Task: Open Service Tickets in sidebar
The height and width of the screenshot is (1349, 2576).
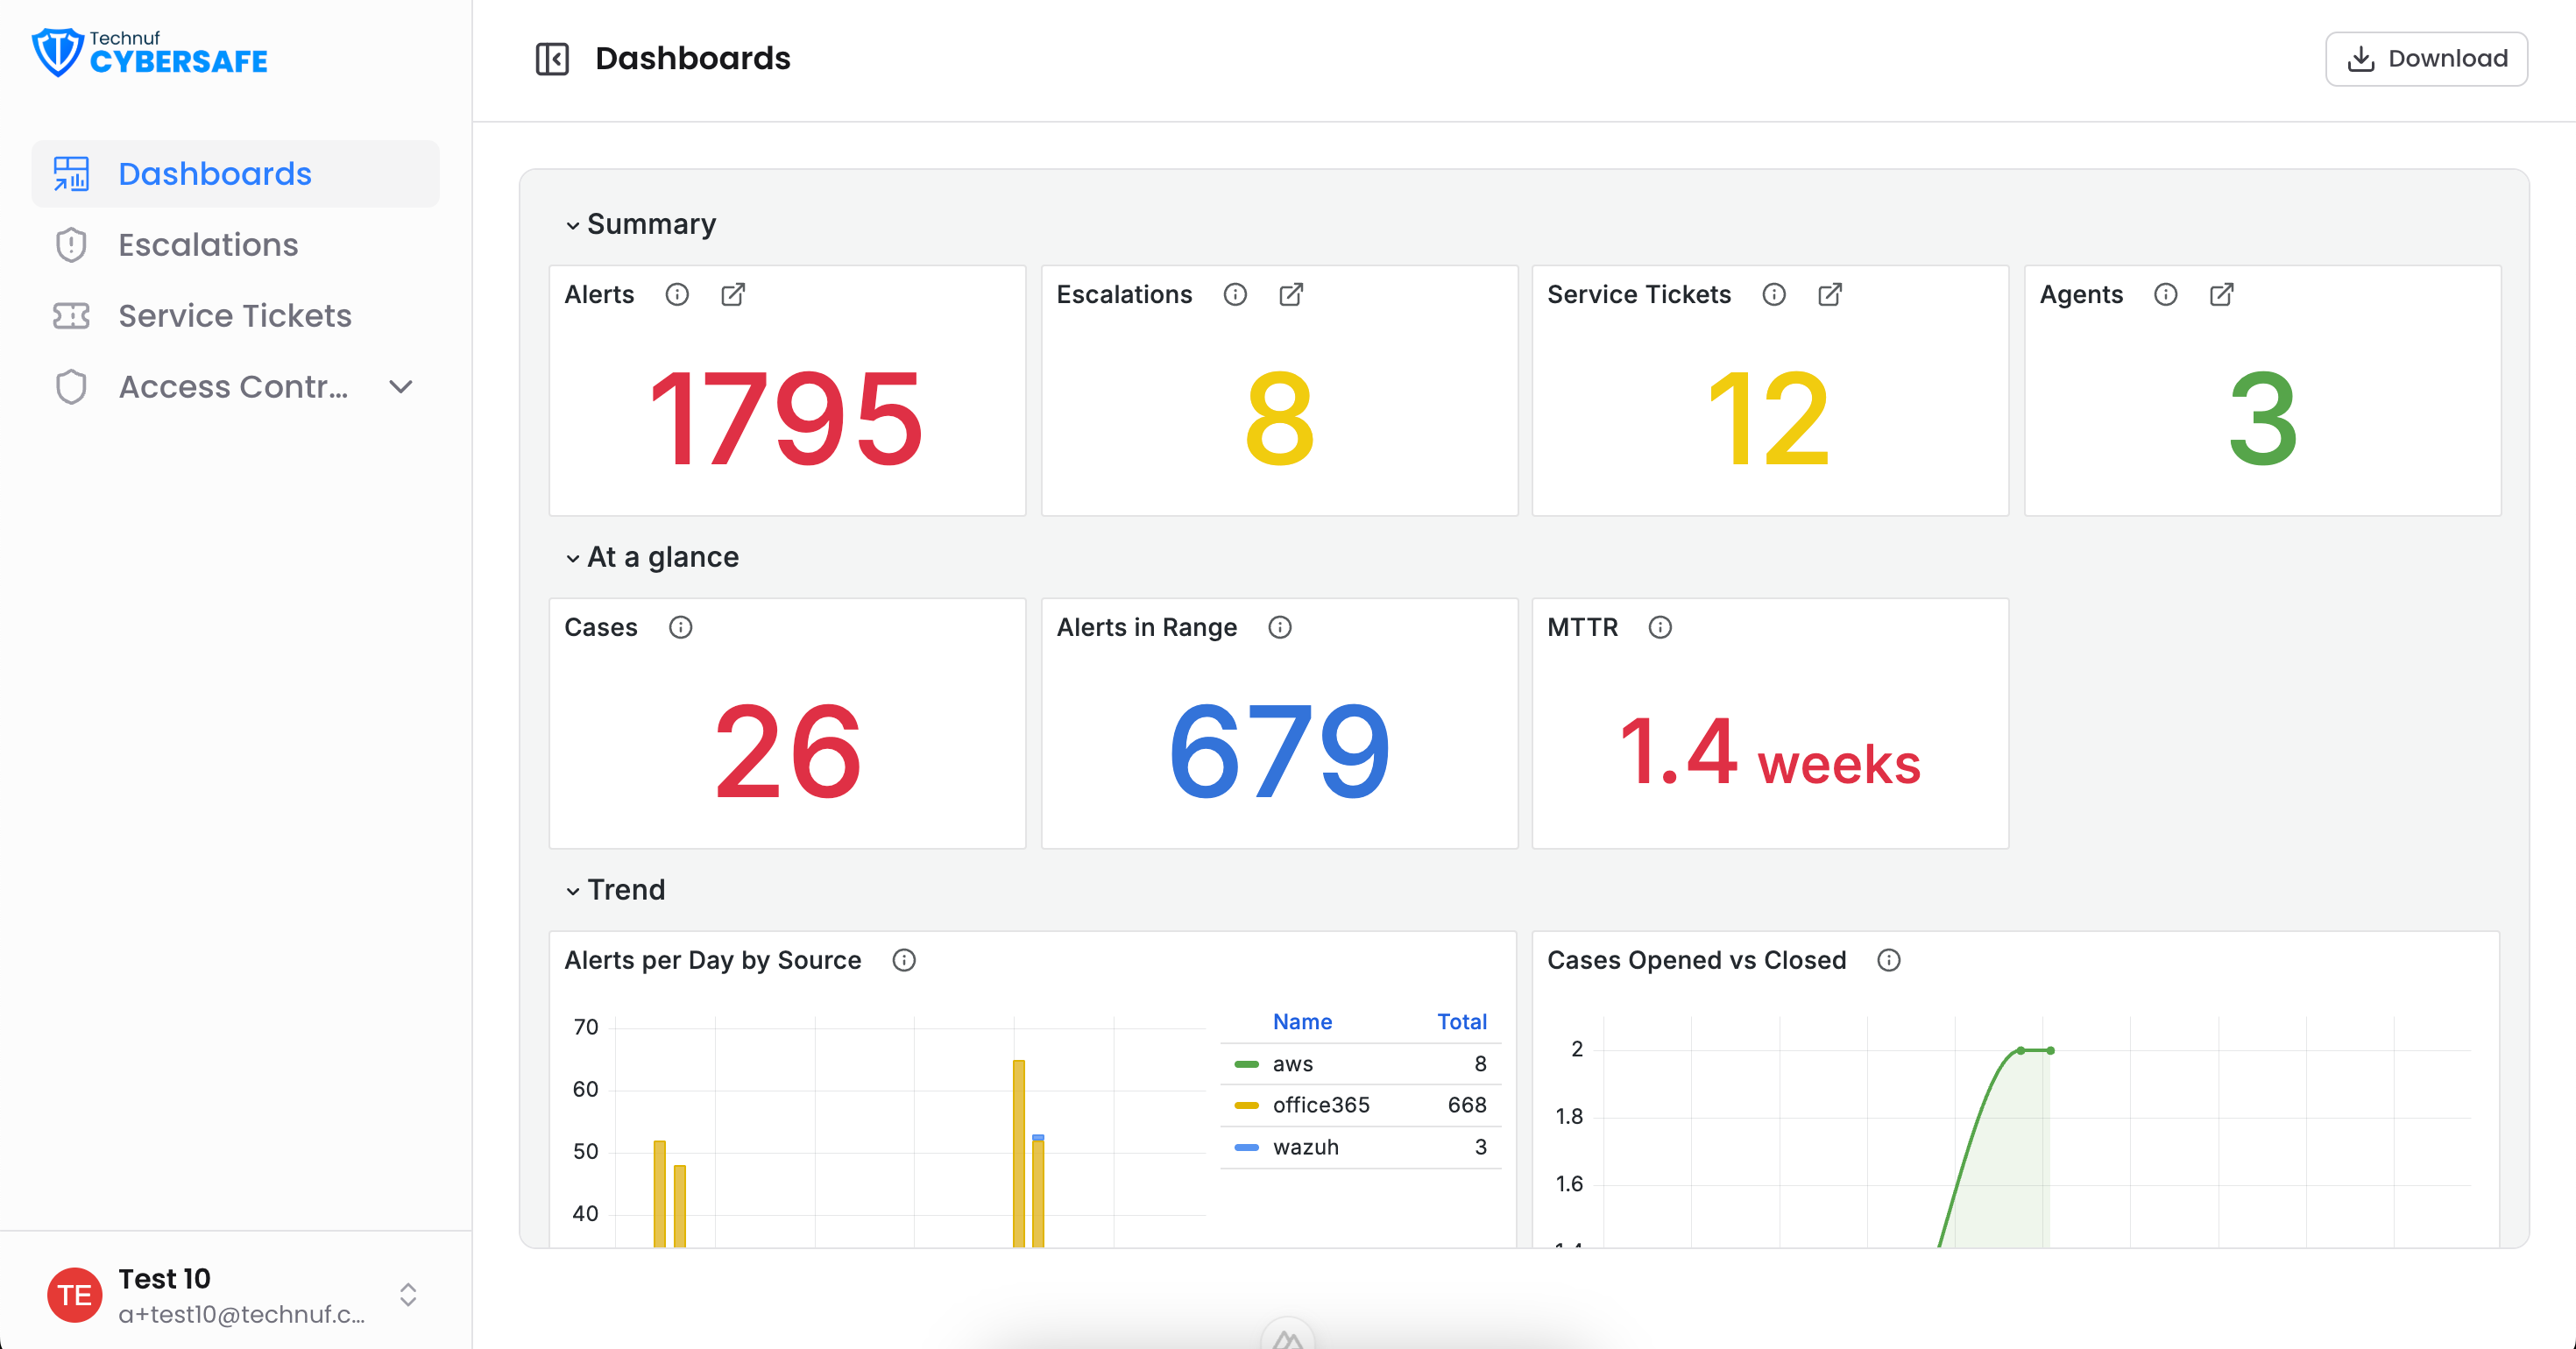Action: tap(236, 316)
